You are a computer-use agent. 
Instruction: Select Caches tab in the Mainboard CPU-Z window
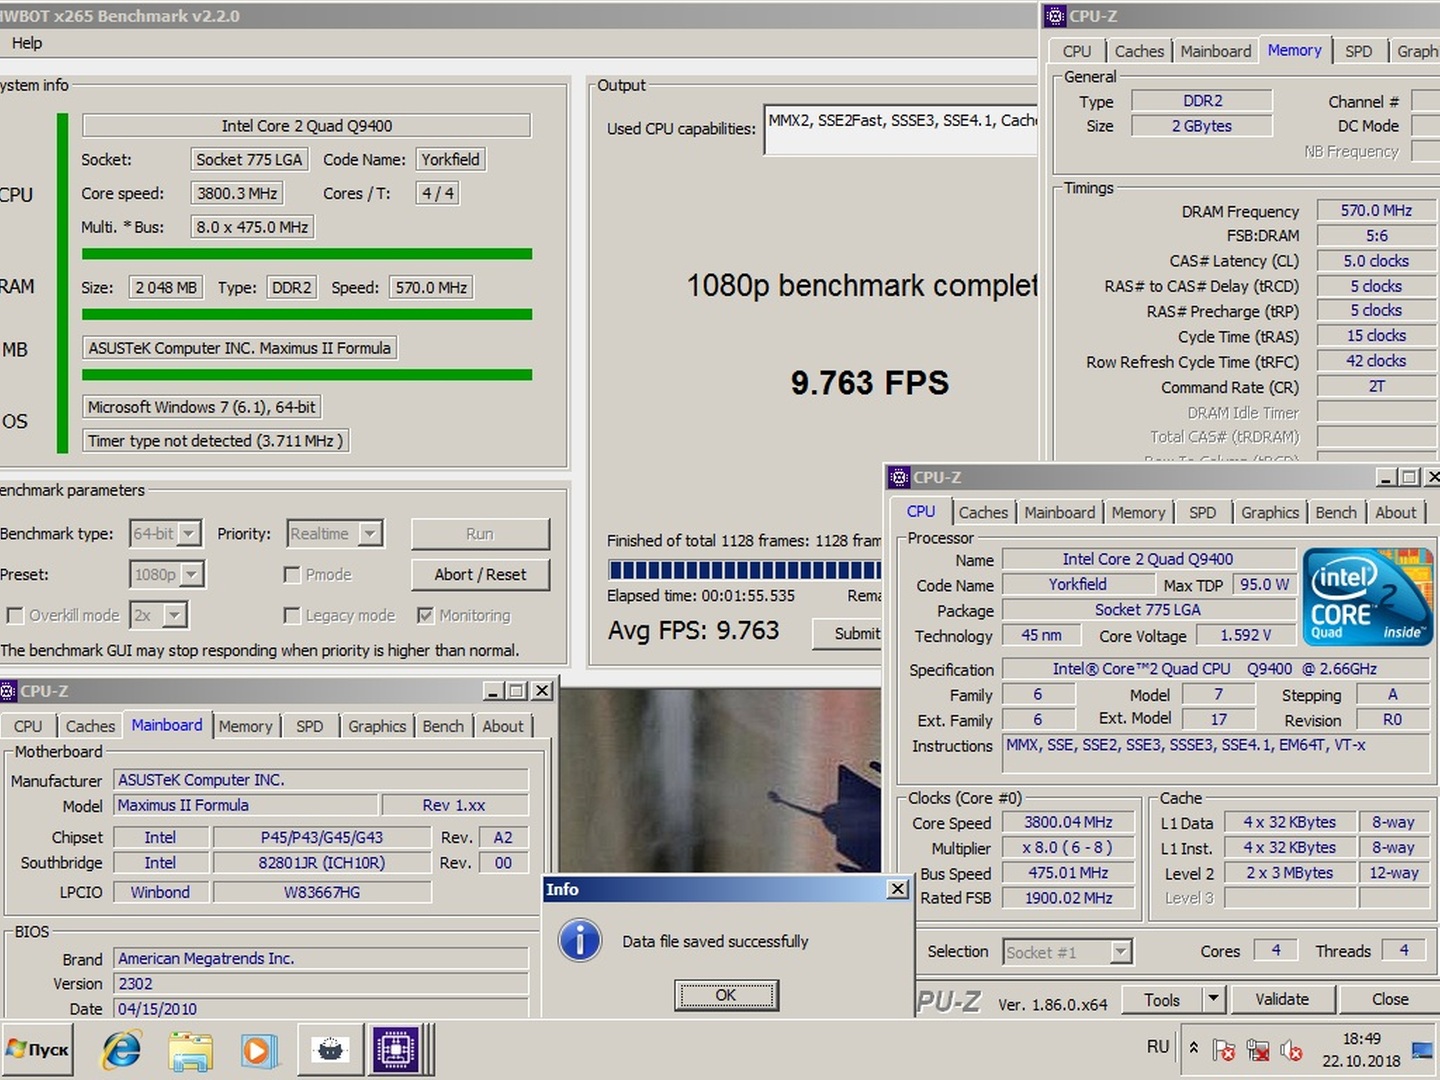pyautogui.click(x=90, y=726)
